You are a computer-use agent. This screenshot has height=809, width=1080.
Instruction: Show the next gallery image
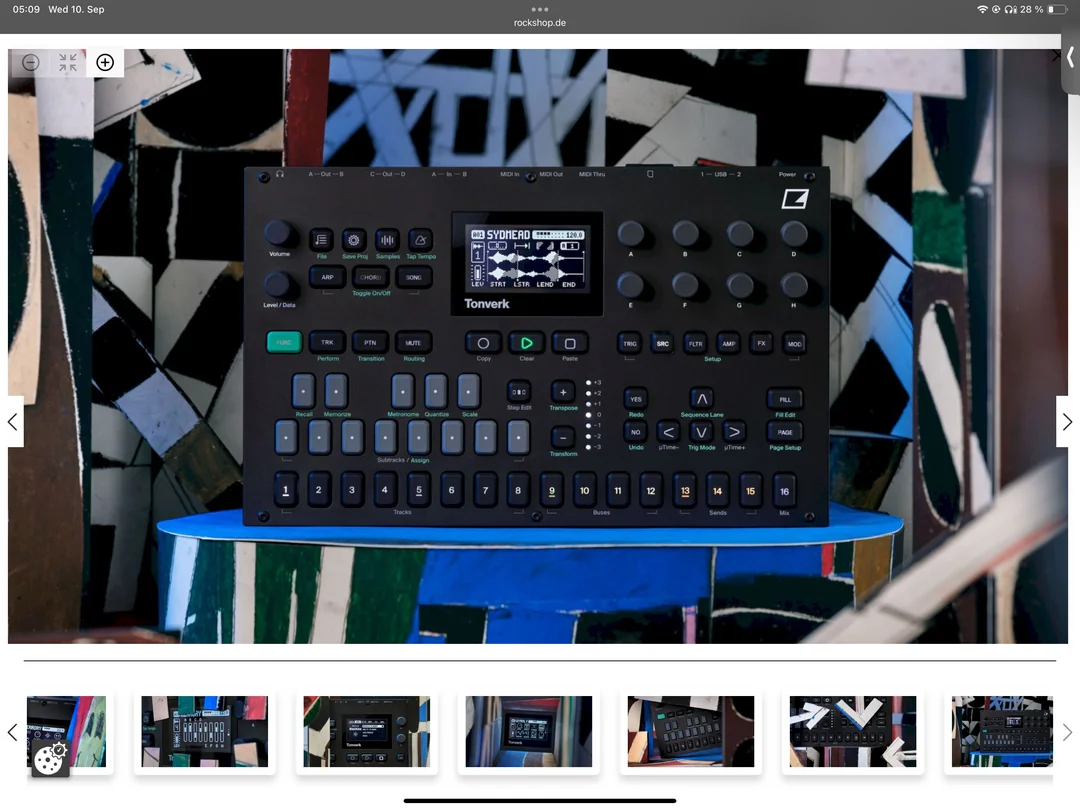point(1066,422)
